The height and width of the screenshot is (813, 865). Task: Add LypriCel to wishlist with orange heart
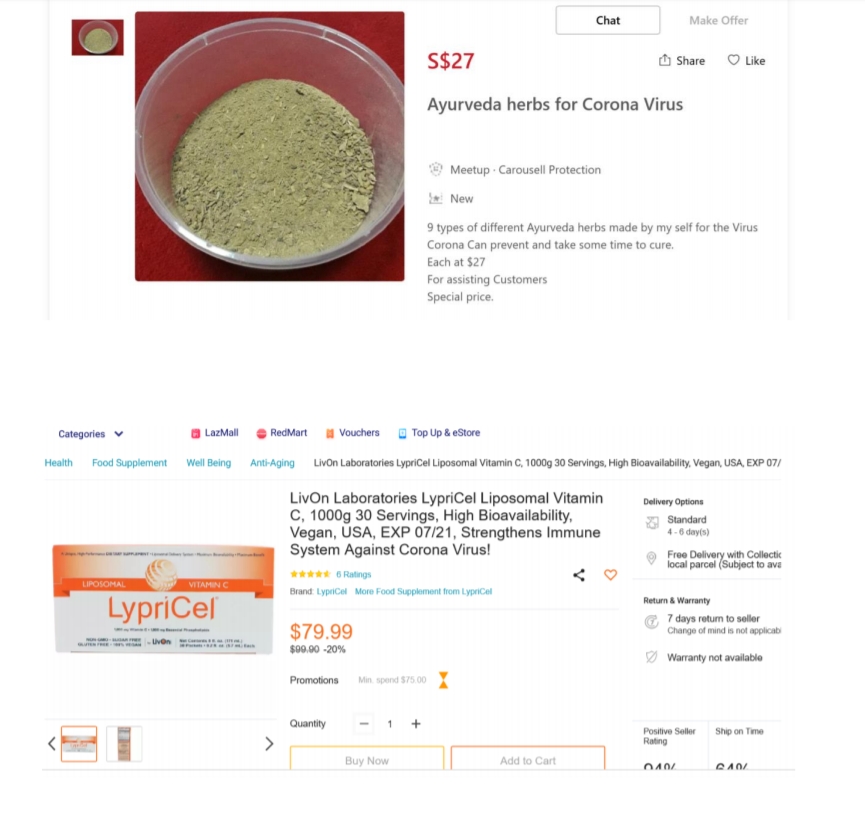(x=610, y=575)
